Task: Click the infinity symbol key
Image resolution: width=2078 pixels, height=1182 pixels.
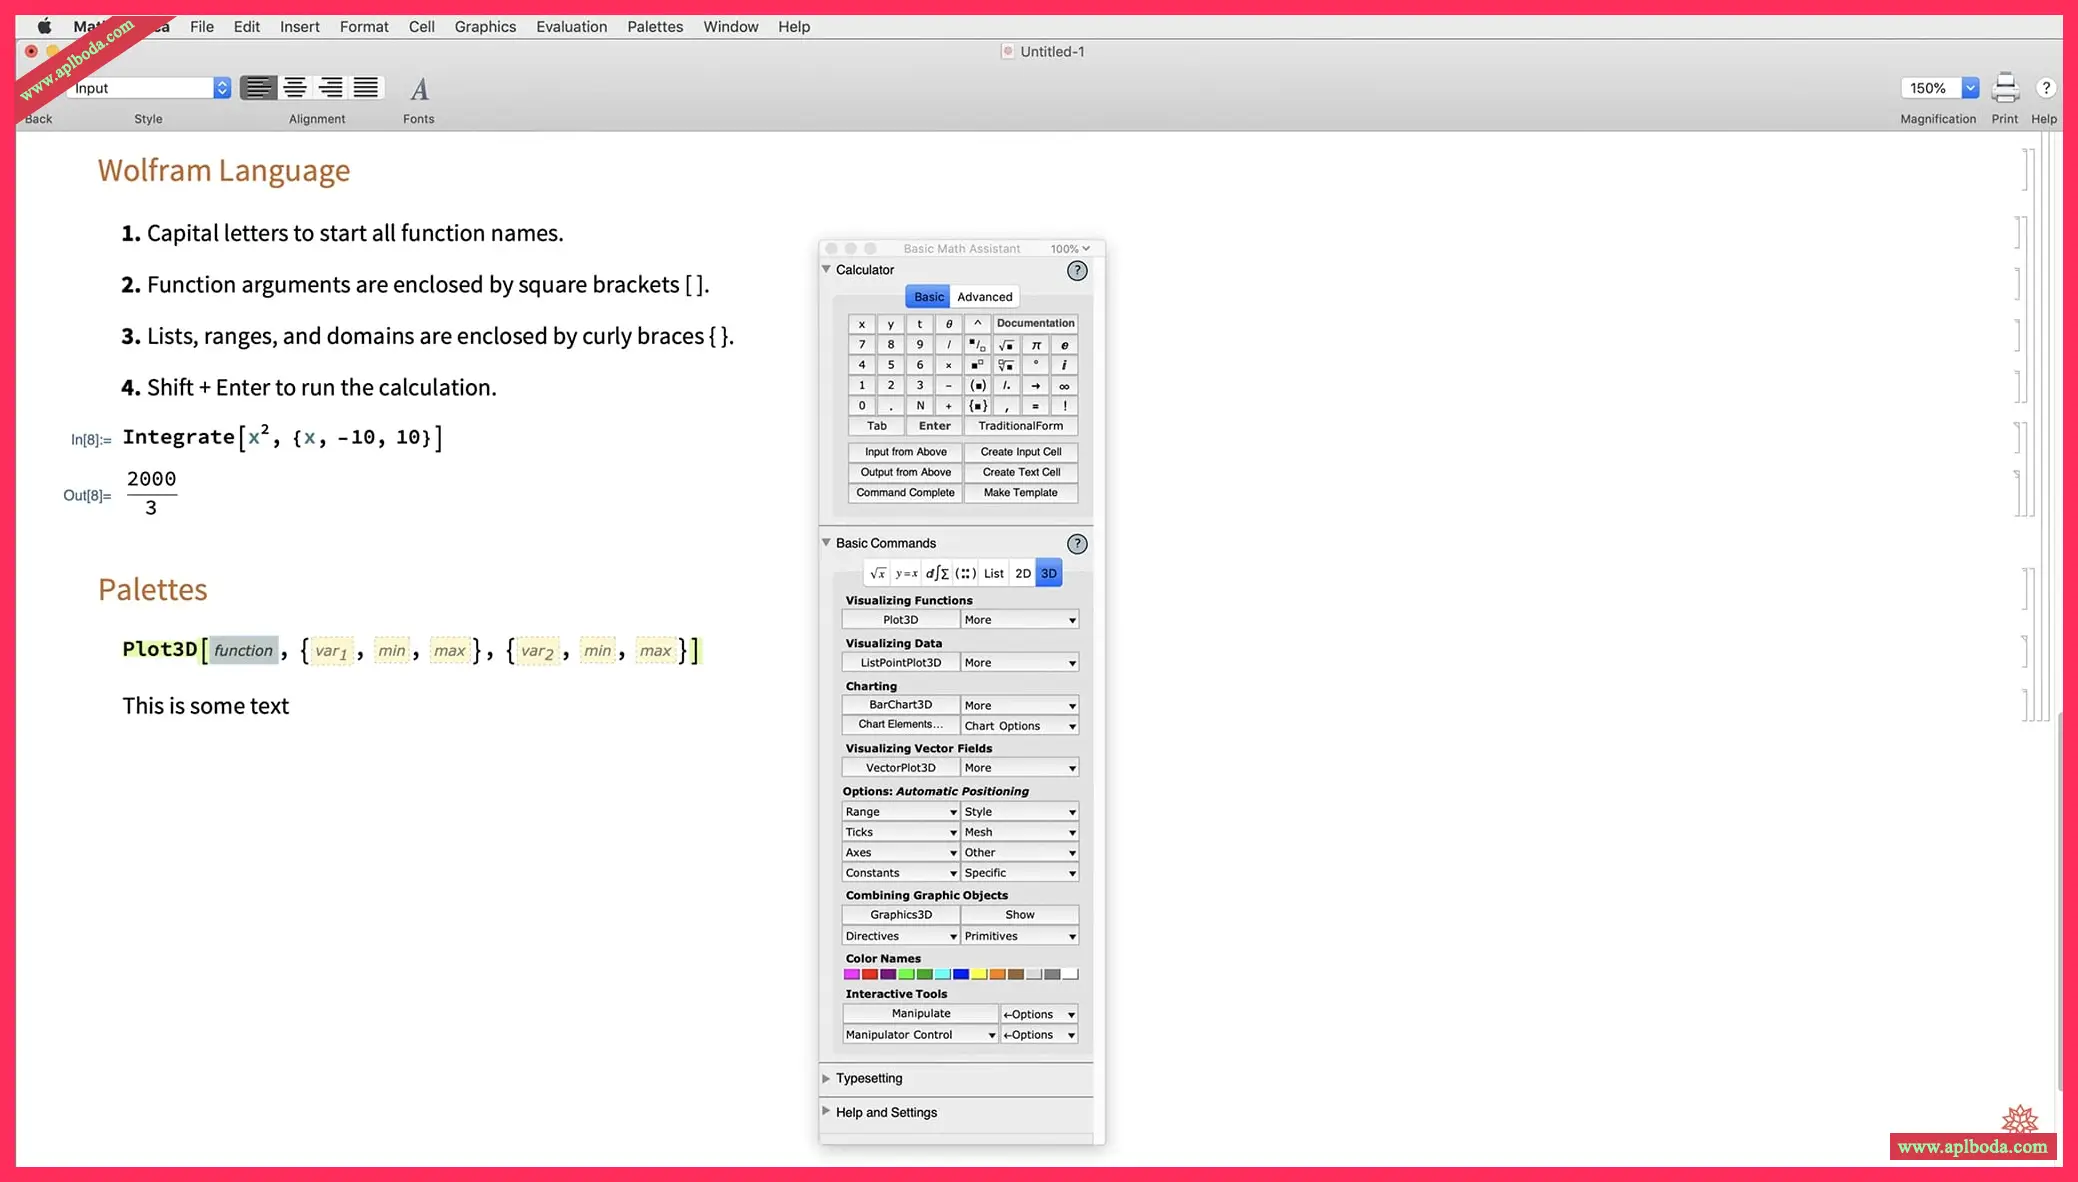Action: point(1064,386)
